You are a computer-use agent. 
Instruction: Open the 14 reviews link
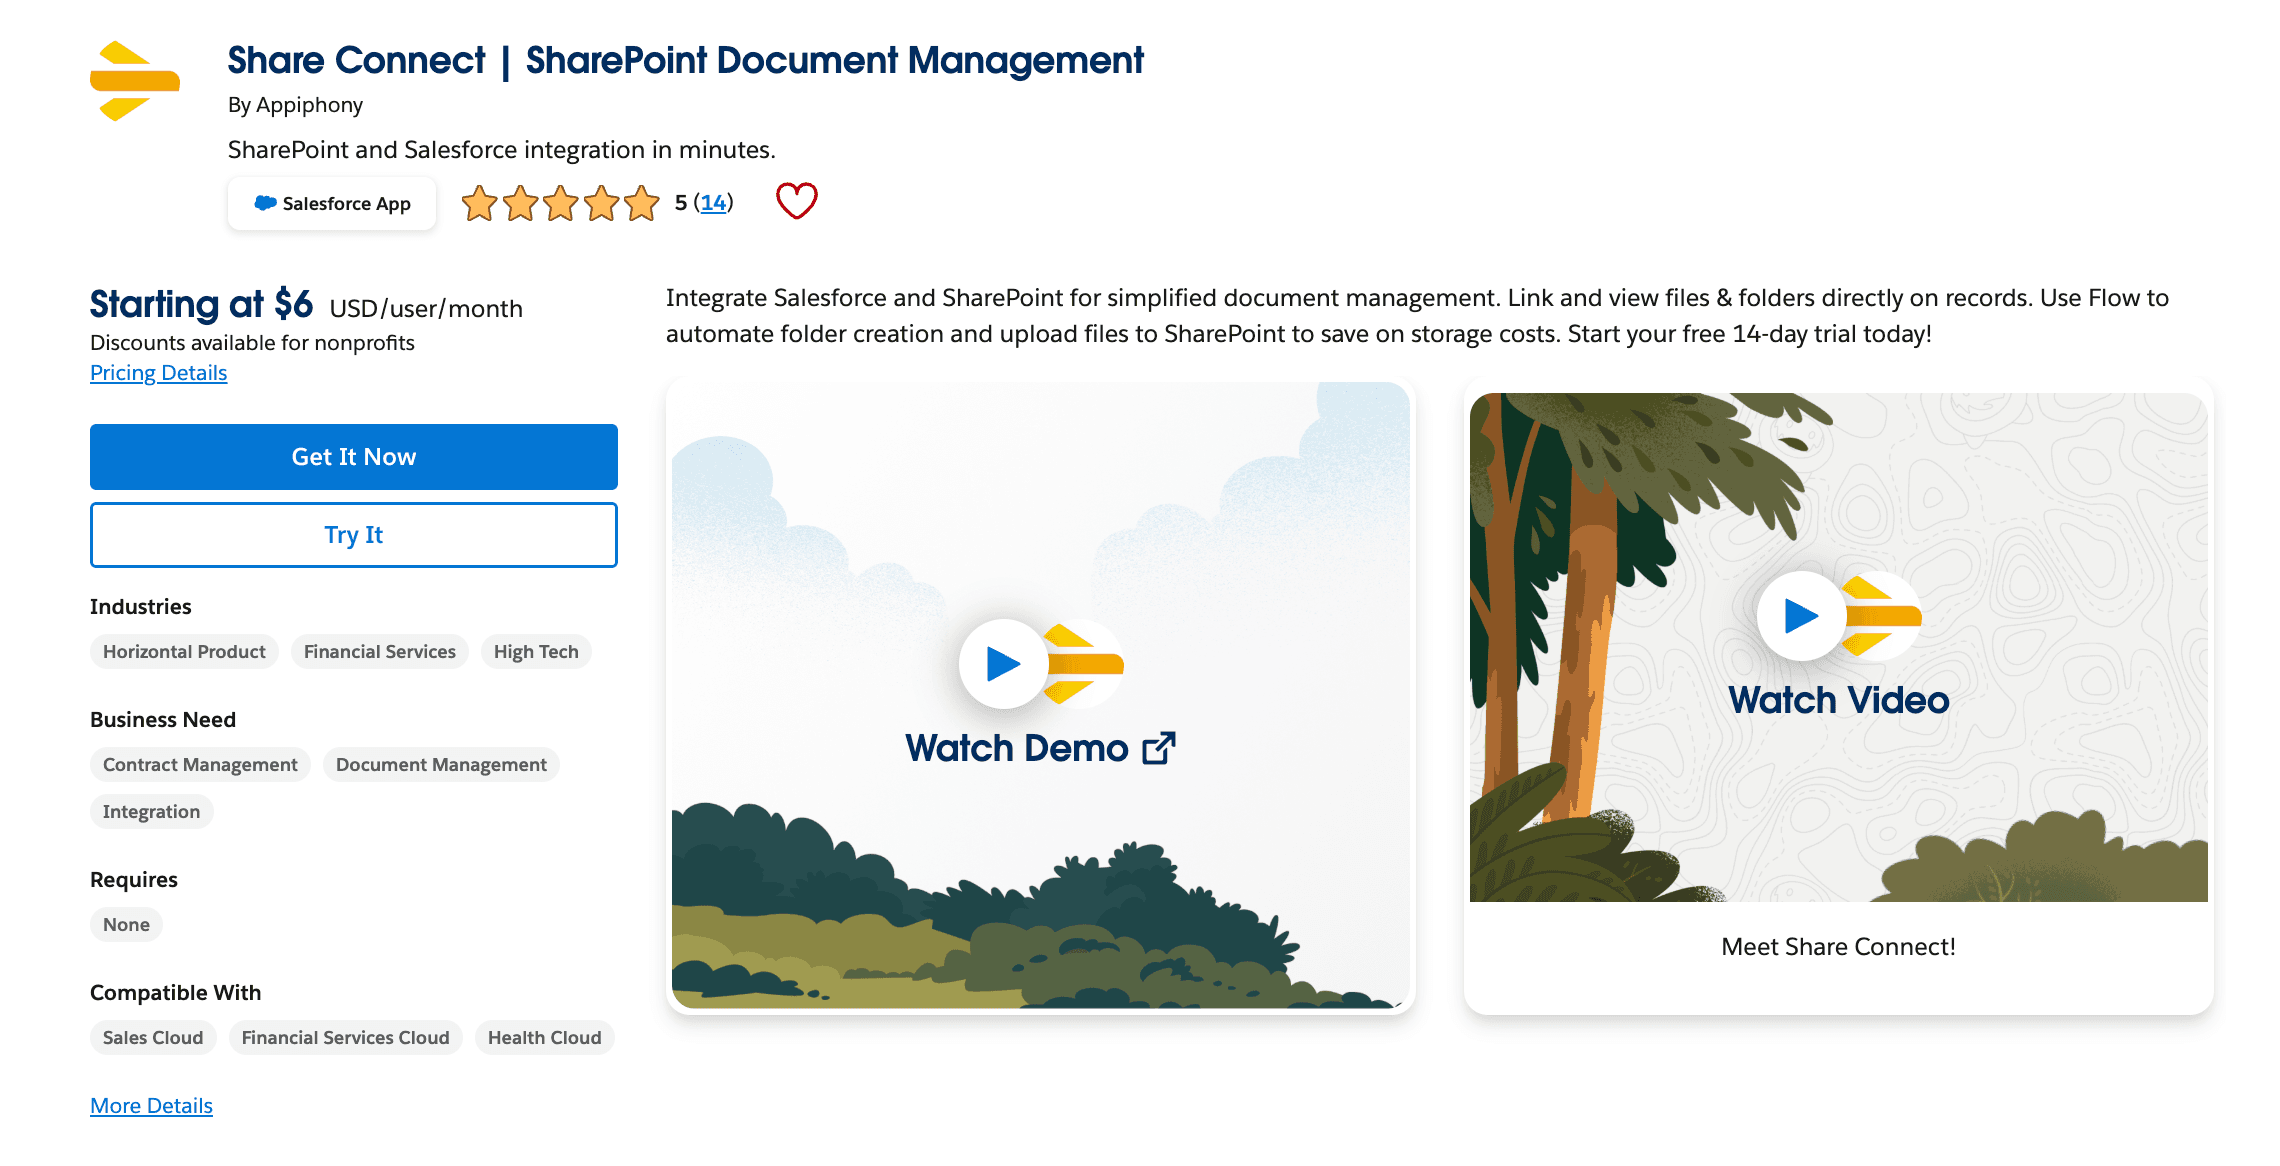pos(713,203)
